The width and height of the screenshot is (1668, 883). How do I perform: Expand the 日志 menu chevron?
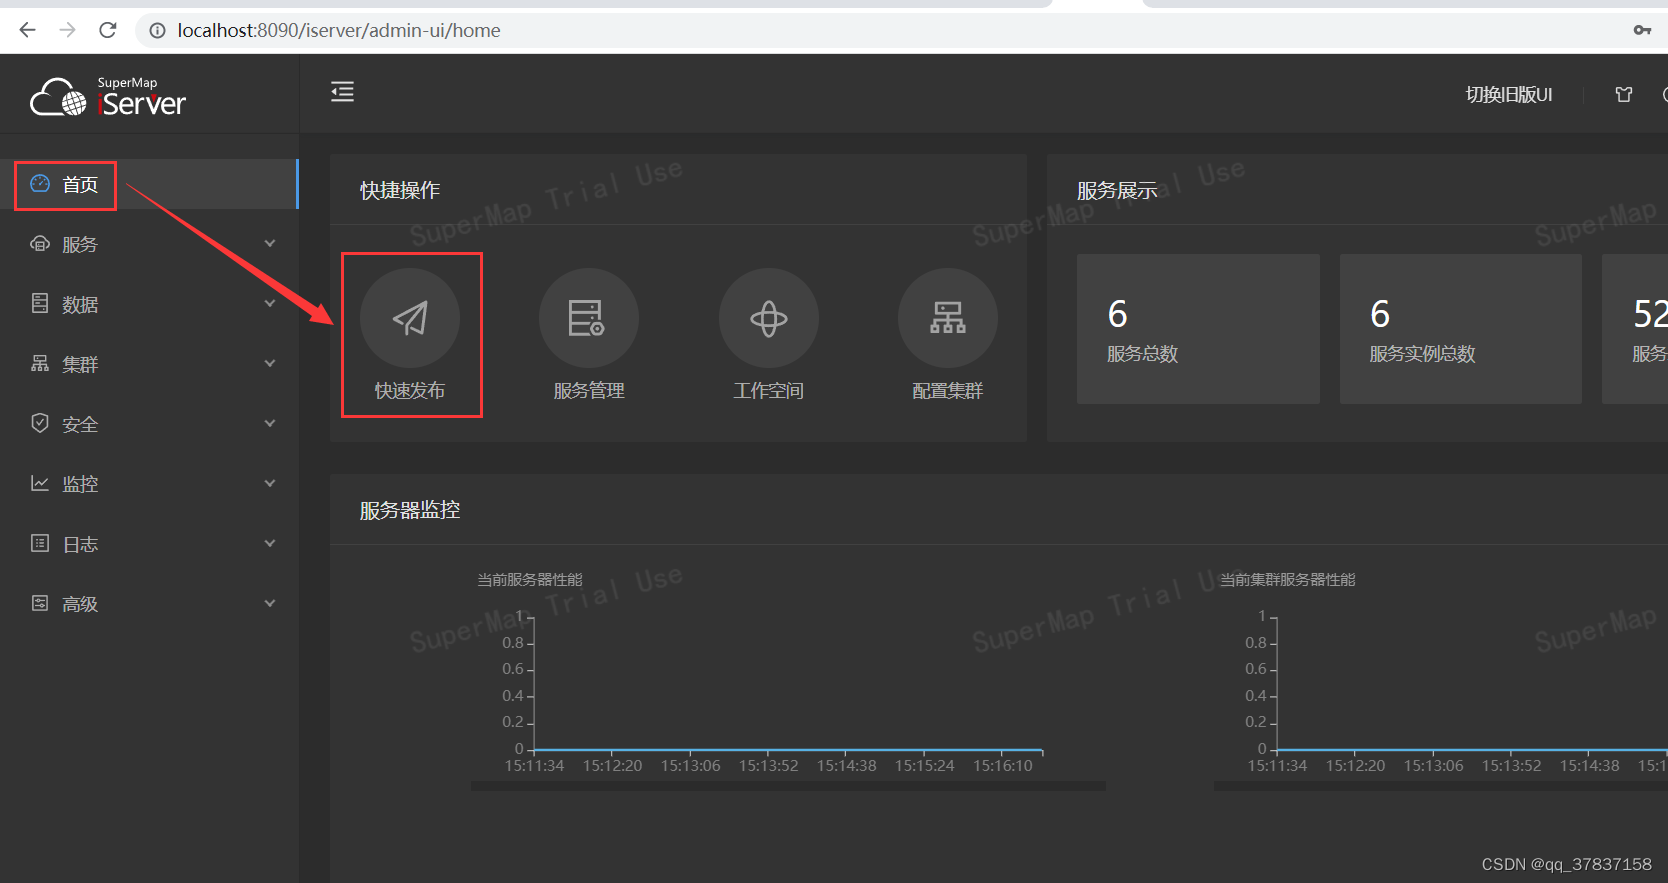[x=270, y=543]
